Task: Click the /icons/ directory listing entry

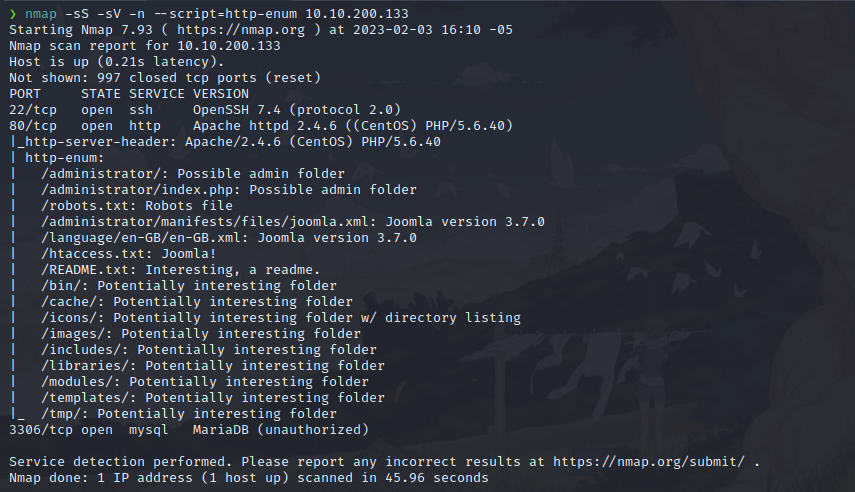Action: 72,318
